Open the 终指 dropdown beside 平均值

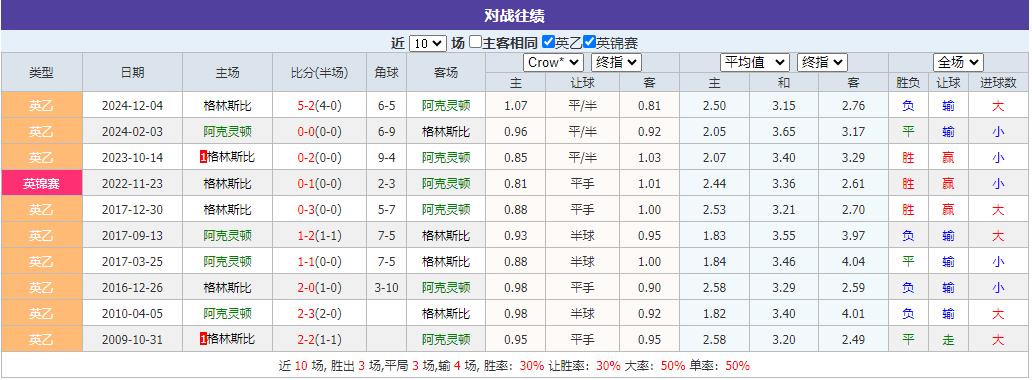822,63
